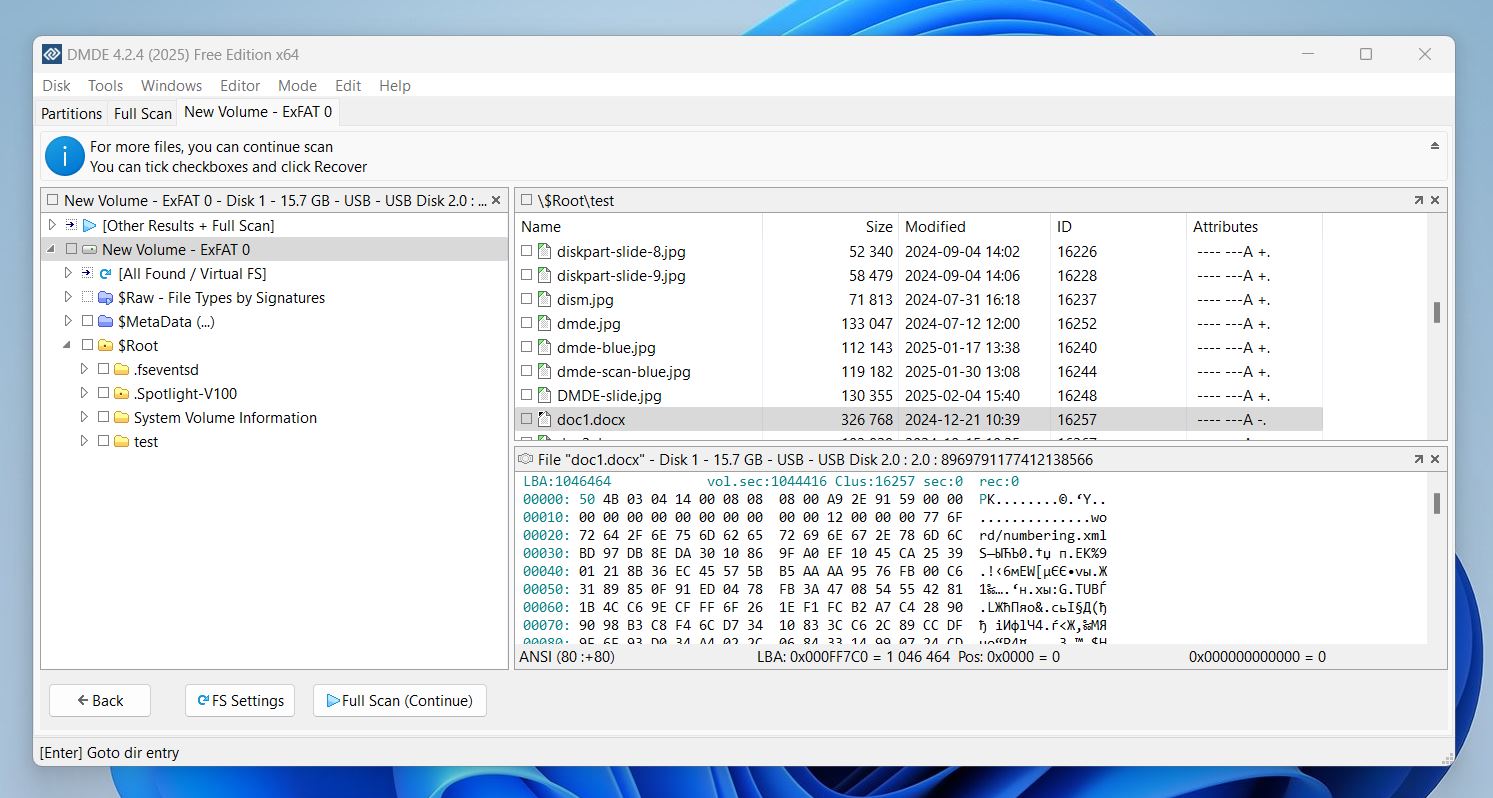
Task: Expand the Other Results + Full Scan node
Action: pyautogui.click(x=52, y=226)
